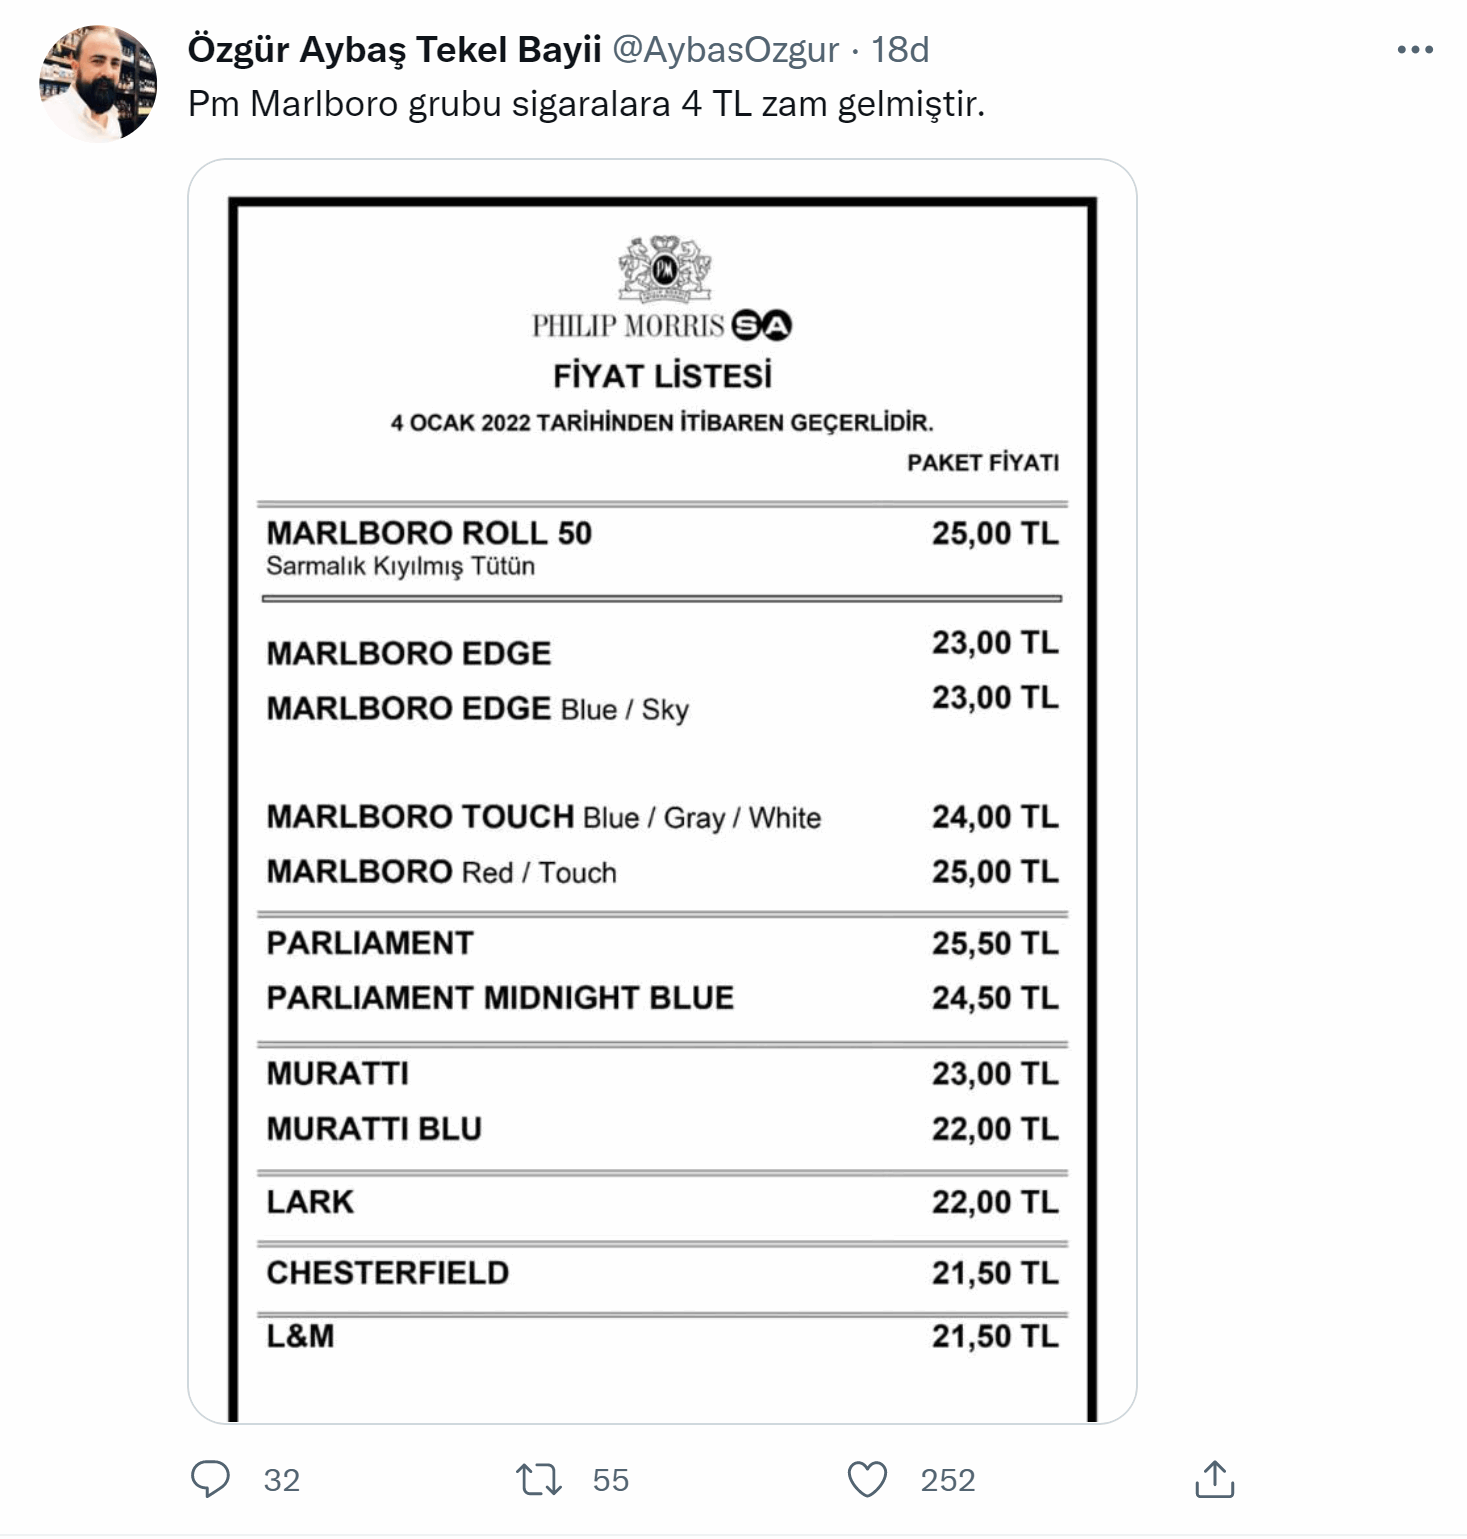Click the reply count 32

click(x=281, y=1480)
